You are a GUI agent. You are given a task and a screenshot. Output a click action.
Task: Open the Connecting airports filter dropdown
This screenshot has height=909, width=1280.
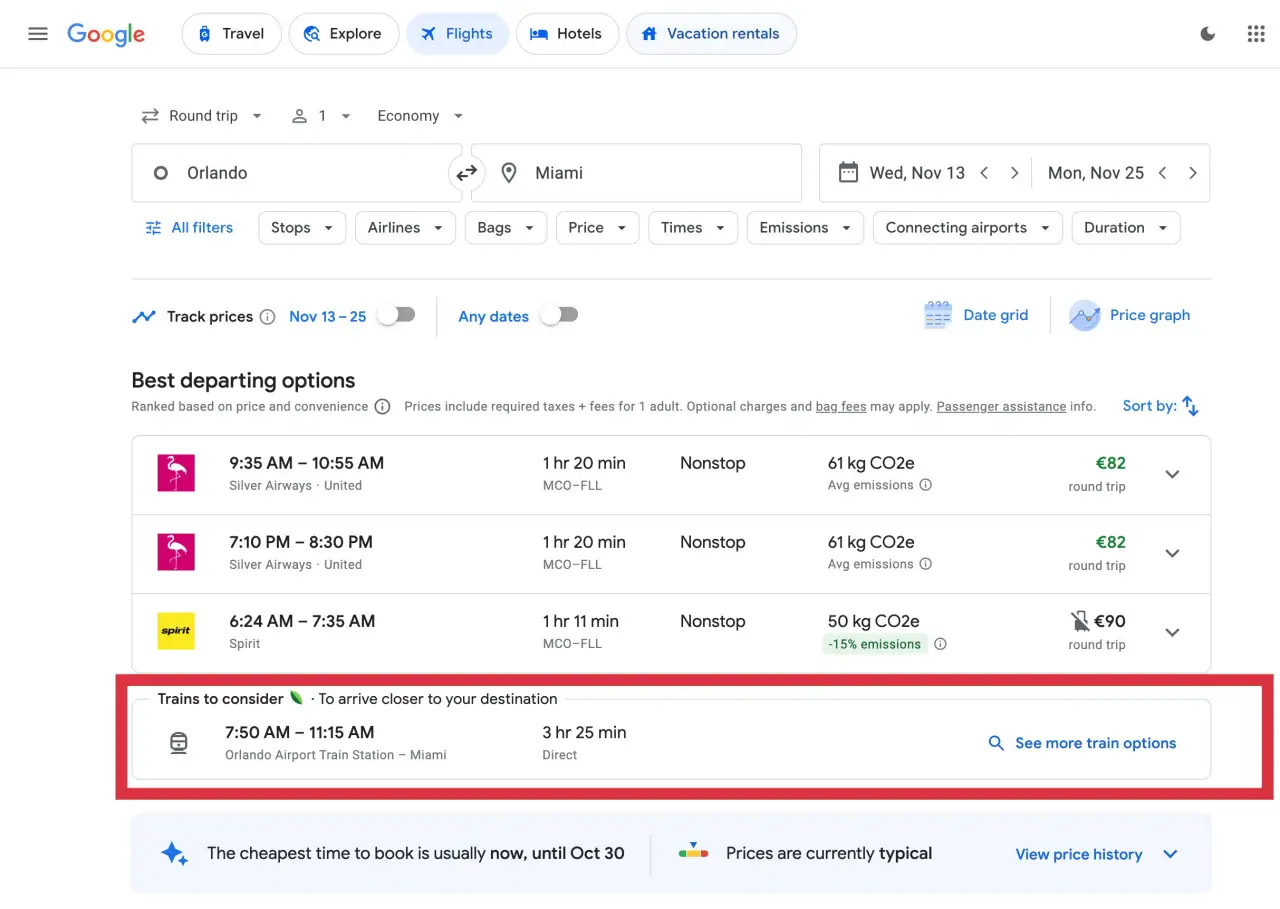click(x=967, y=228)
